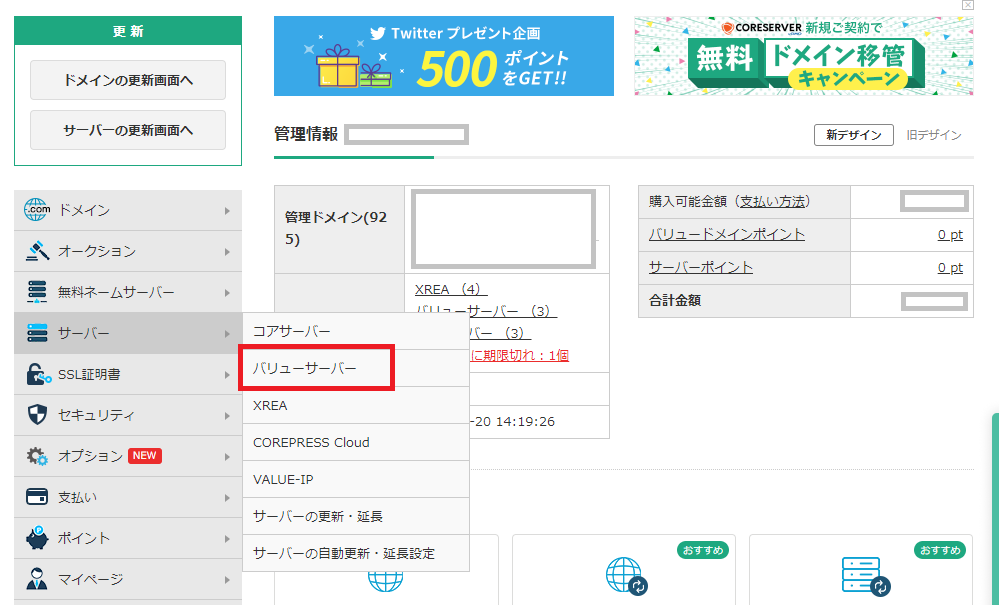
Task: Click the XREA (4) server link
Action: point(451,289)
